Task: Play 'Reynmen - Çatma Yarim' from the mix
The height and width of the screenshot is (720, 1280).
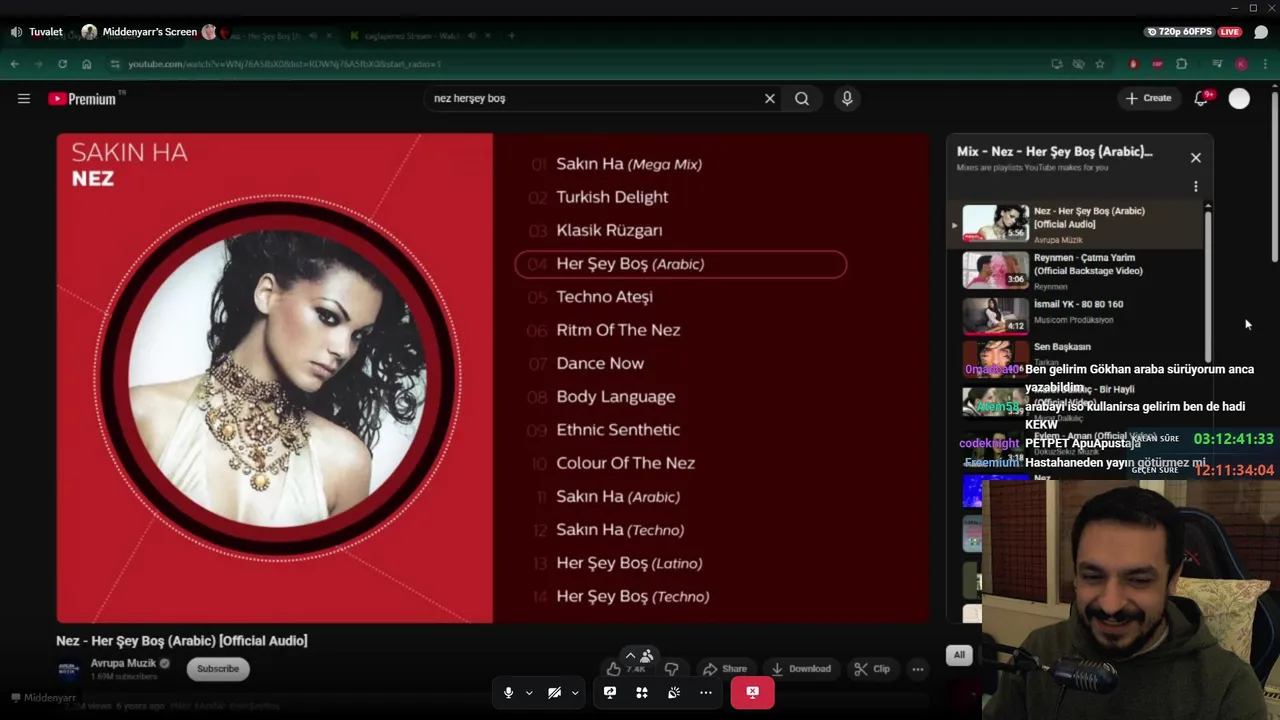Action: (x=1077, y=271)
